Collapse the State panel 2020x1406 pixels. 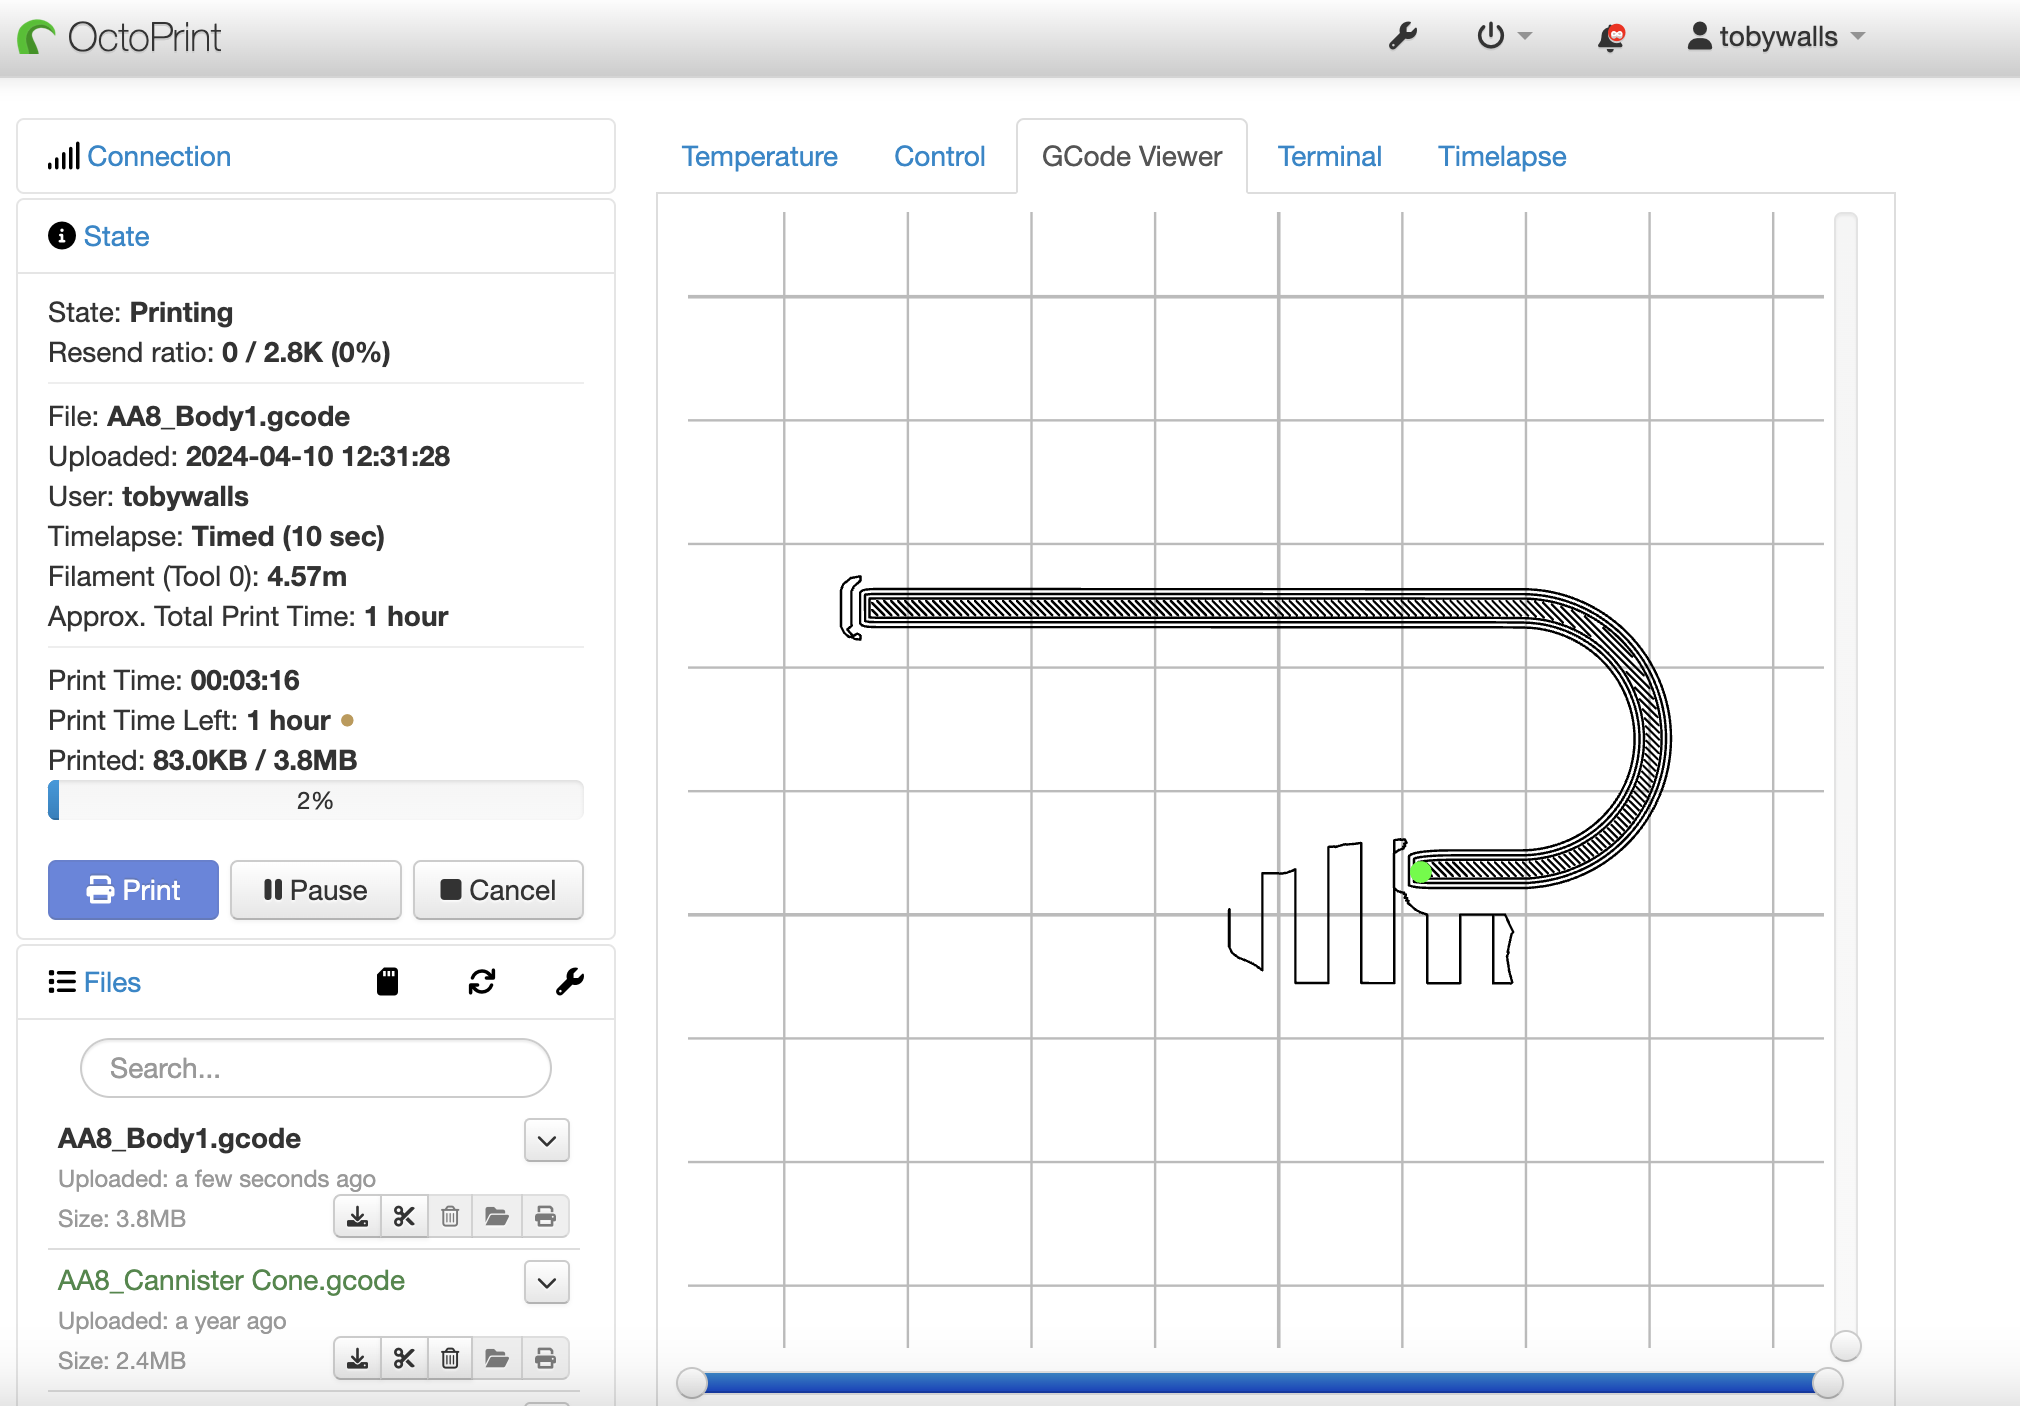(x=116, y=236)
